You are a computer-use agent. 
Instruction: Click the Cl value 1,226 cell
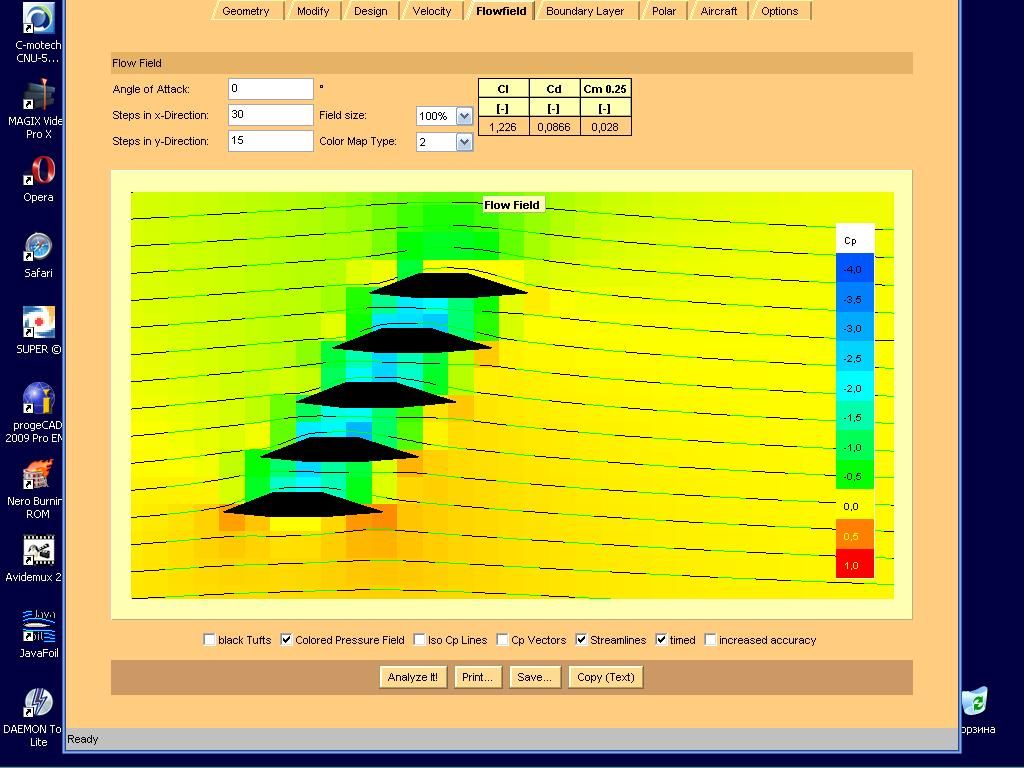[x=503, y=127]
